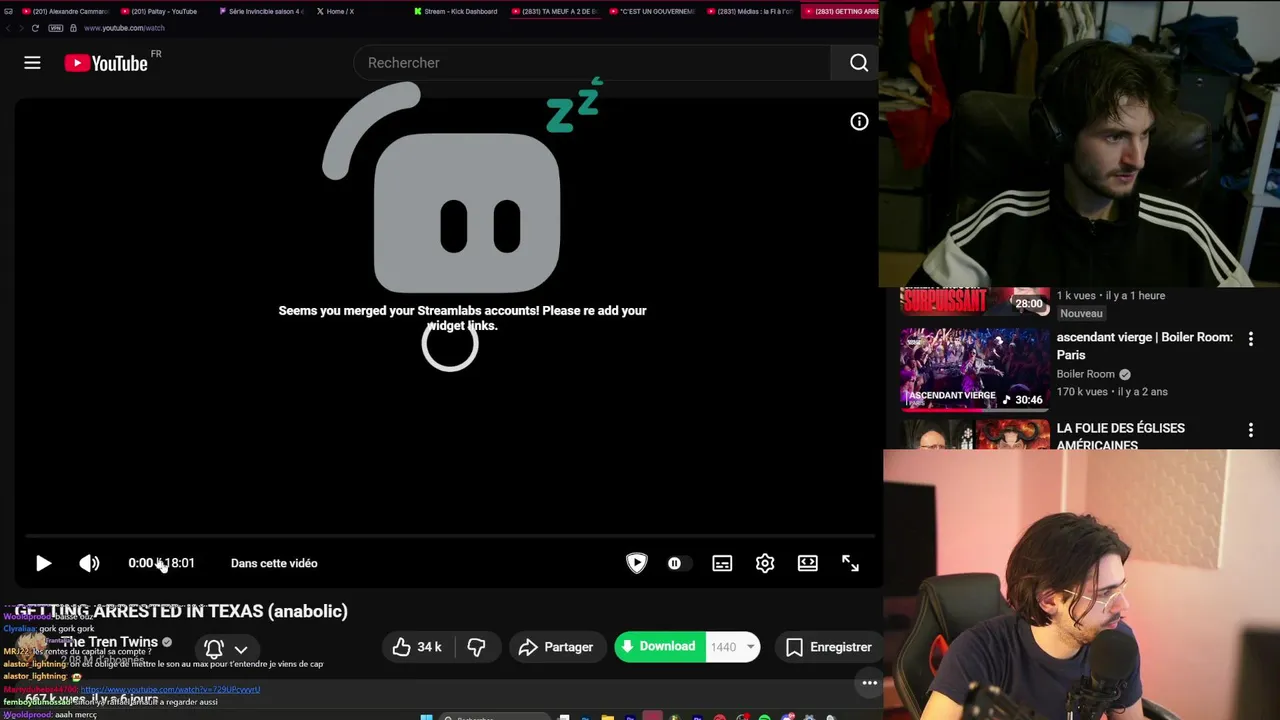The height and width of the screenshot is (720, 1280).
Task: Switch to Série Invincible saison 4 tab
Action: click(x=260, y=11)
